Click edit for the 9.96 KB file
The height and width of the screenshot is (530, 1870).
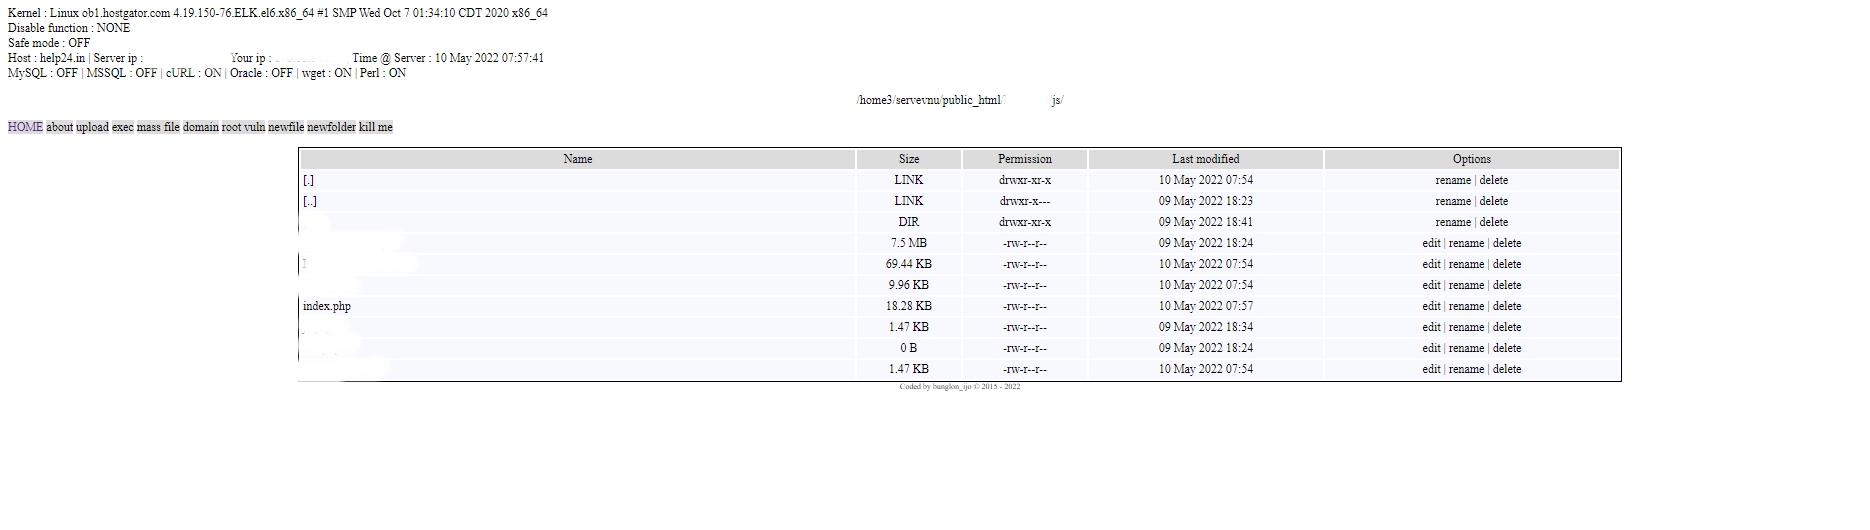1431,285
